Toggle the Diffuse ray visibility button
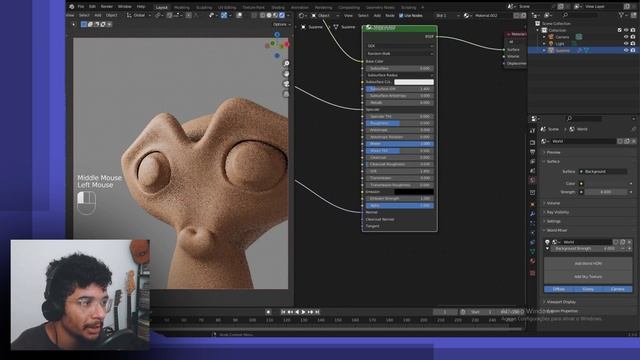Image resolution: width=640 pixels, height=360 pixels. 559,289
